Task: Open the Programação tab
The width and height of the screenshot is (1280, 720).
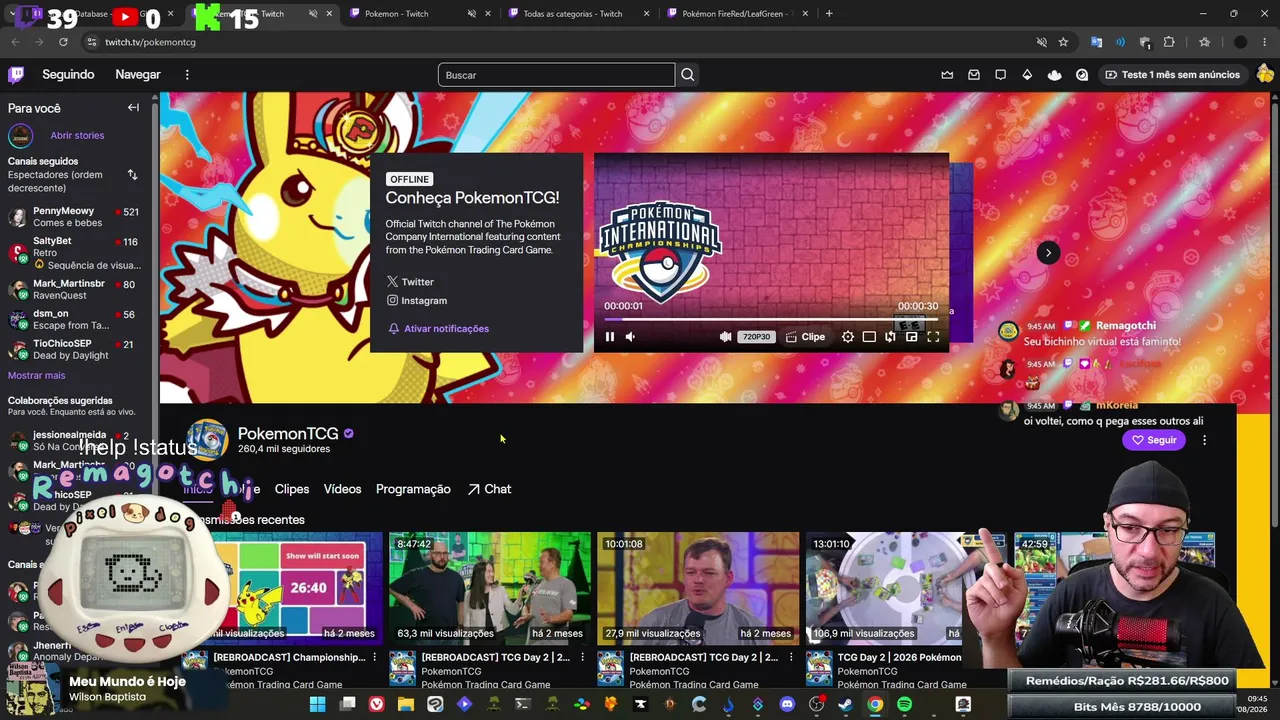Action: tap(413, 489)
